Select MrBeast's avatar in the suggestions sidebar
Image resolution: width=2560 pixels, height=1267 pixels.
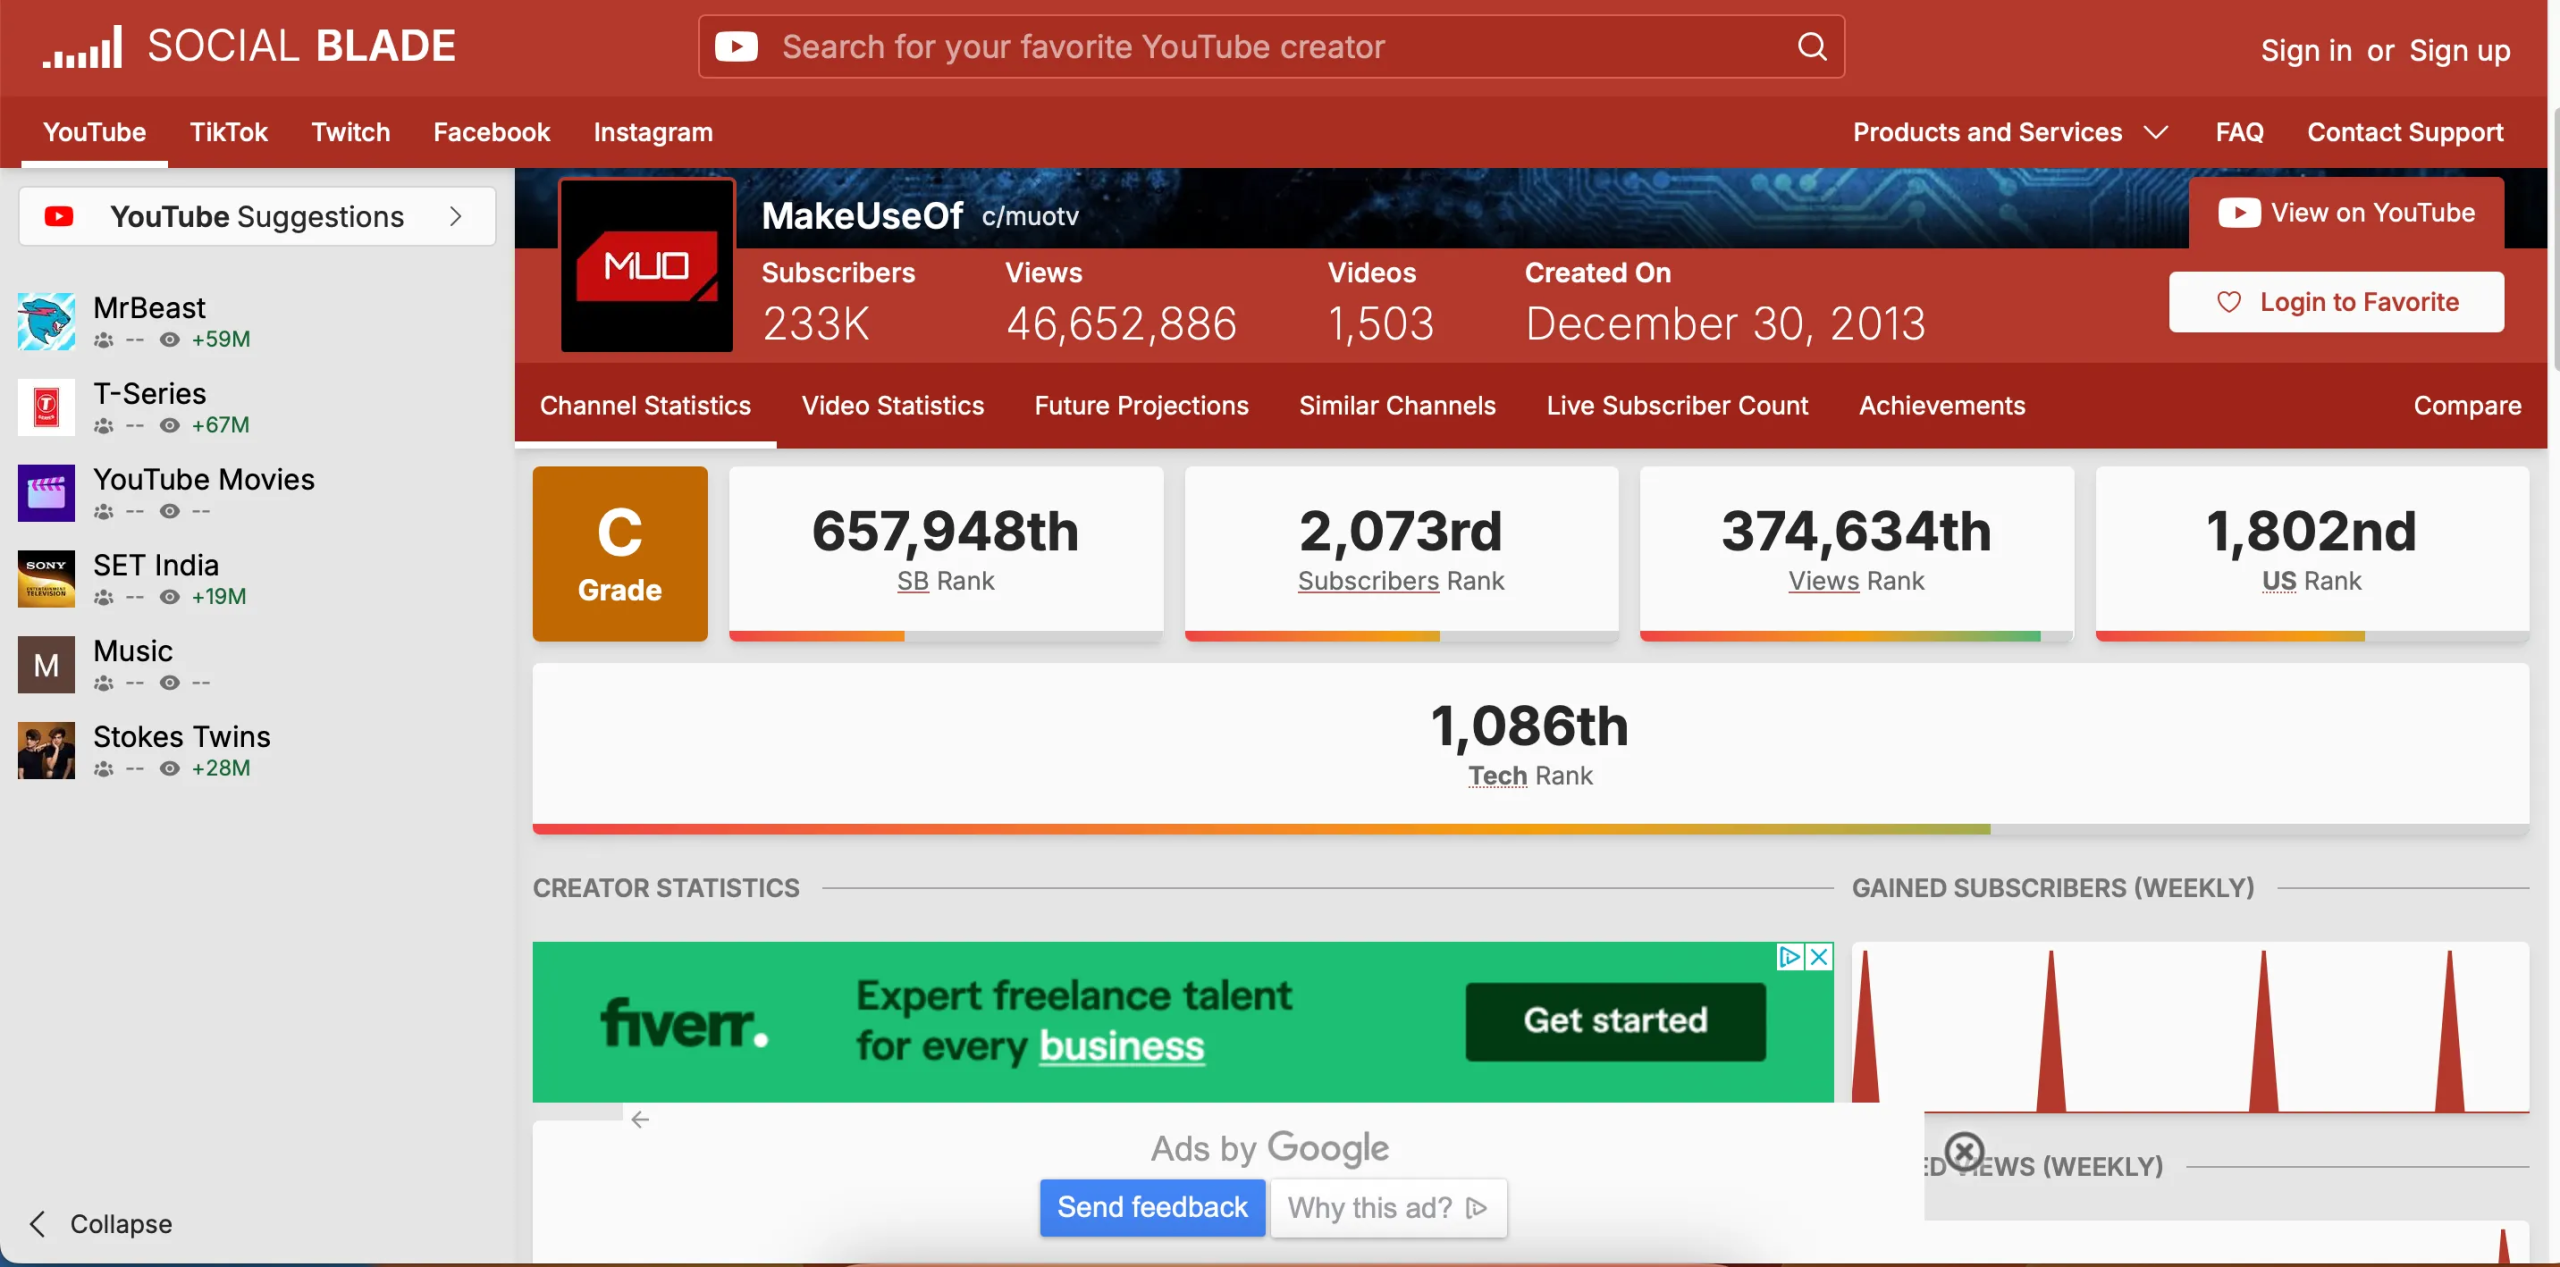click(45, 321)
